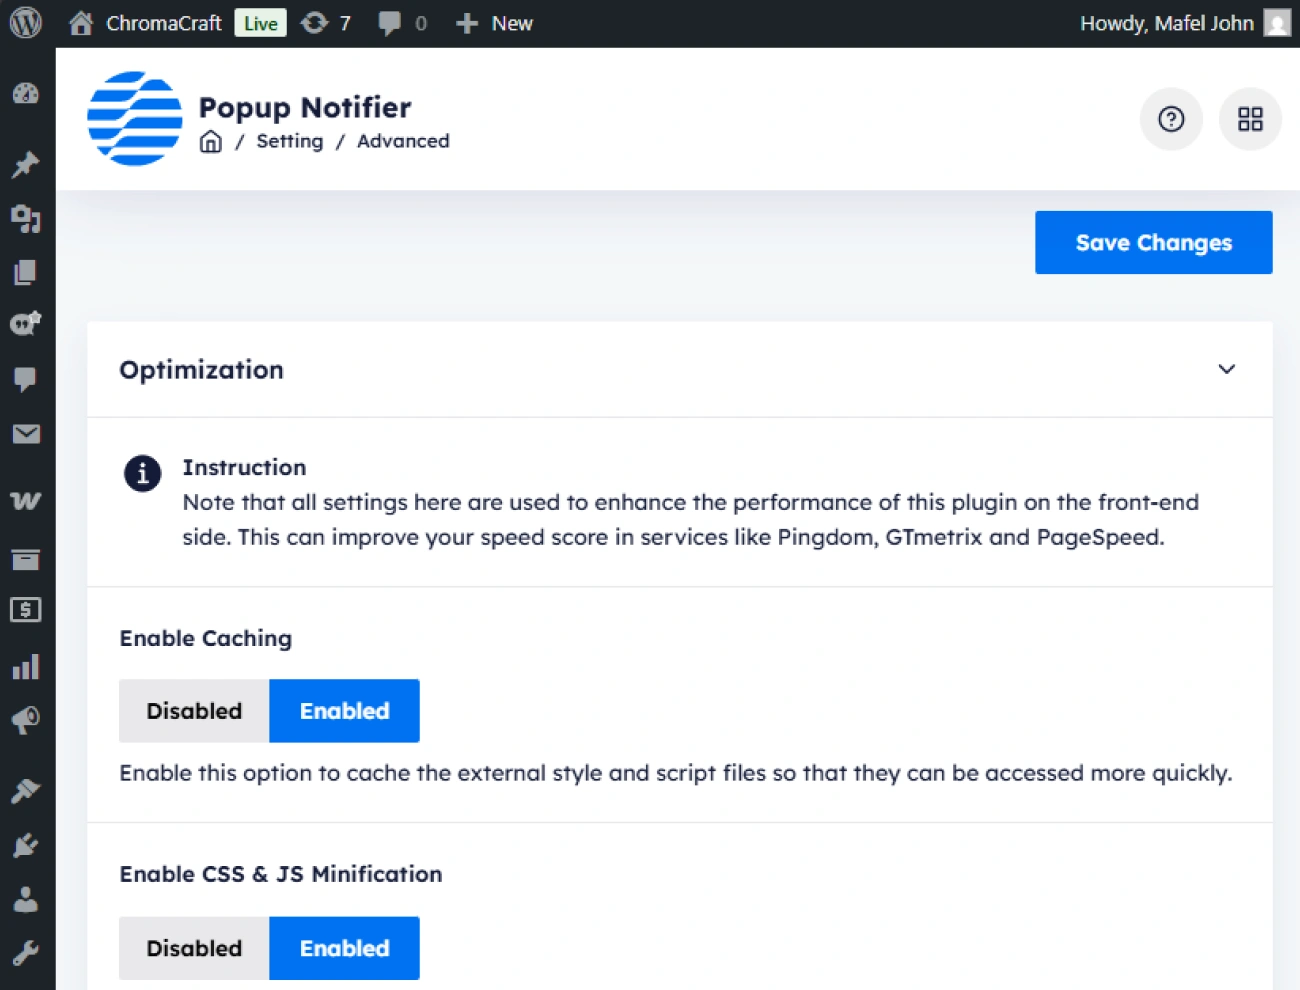Image resolution: width=1300 pixels, height=990 pixels.
Task: Open the envelope mail sidebar icon
Action: coord(26,434)
